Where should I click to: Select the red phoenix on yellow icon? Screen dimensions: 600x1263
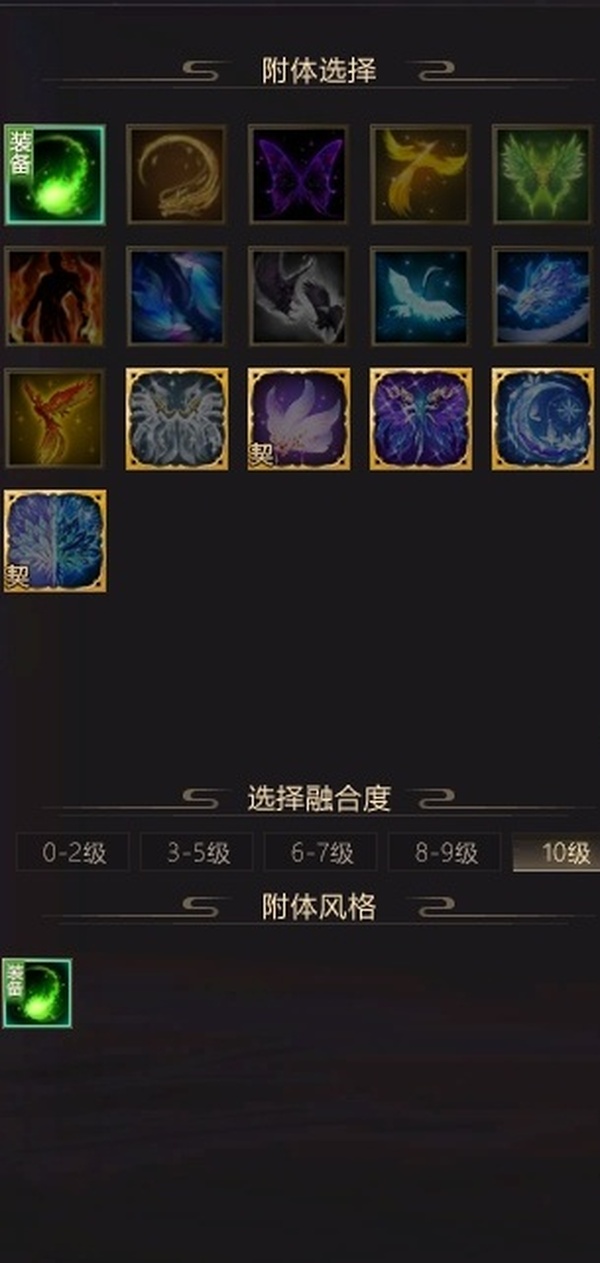54,418
